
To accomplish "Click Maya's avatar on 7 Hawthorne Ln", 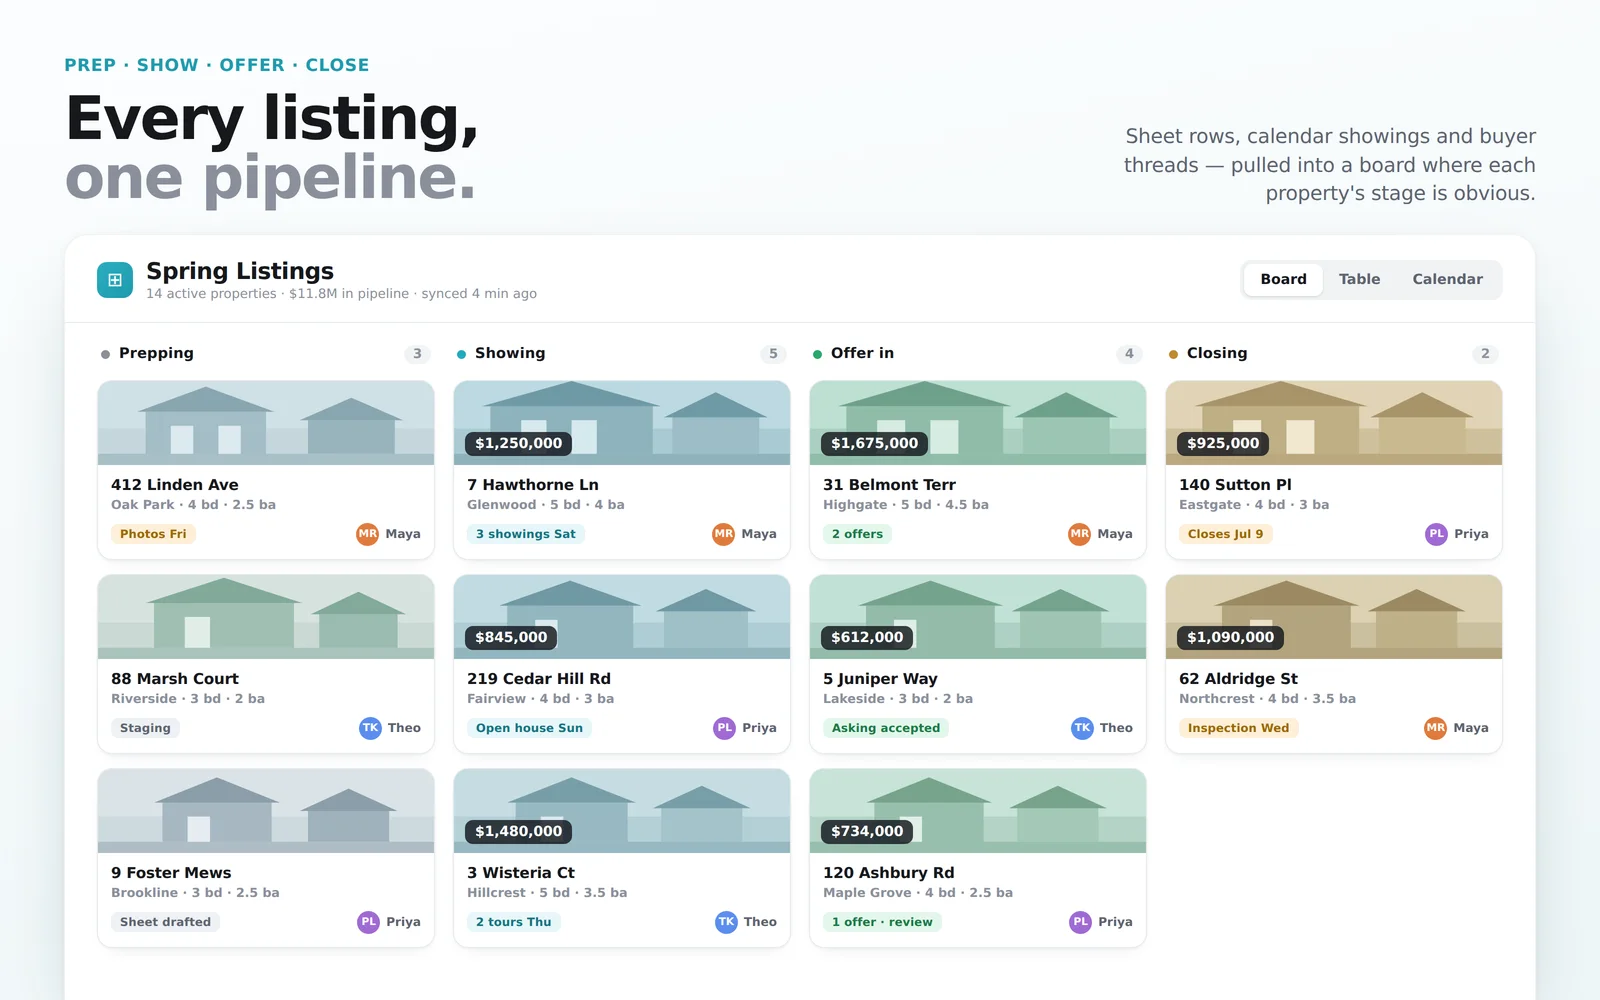I will [x=724, y=534].
